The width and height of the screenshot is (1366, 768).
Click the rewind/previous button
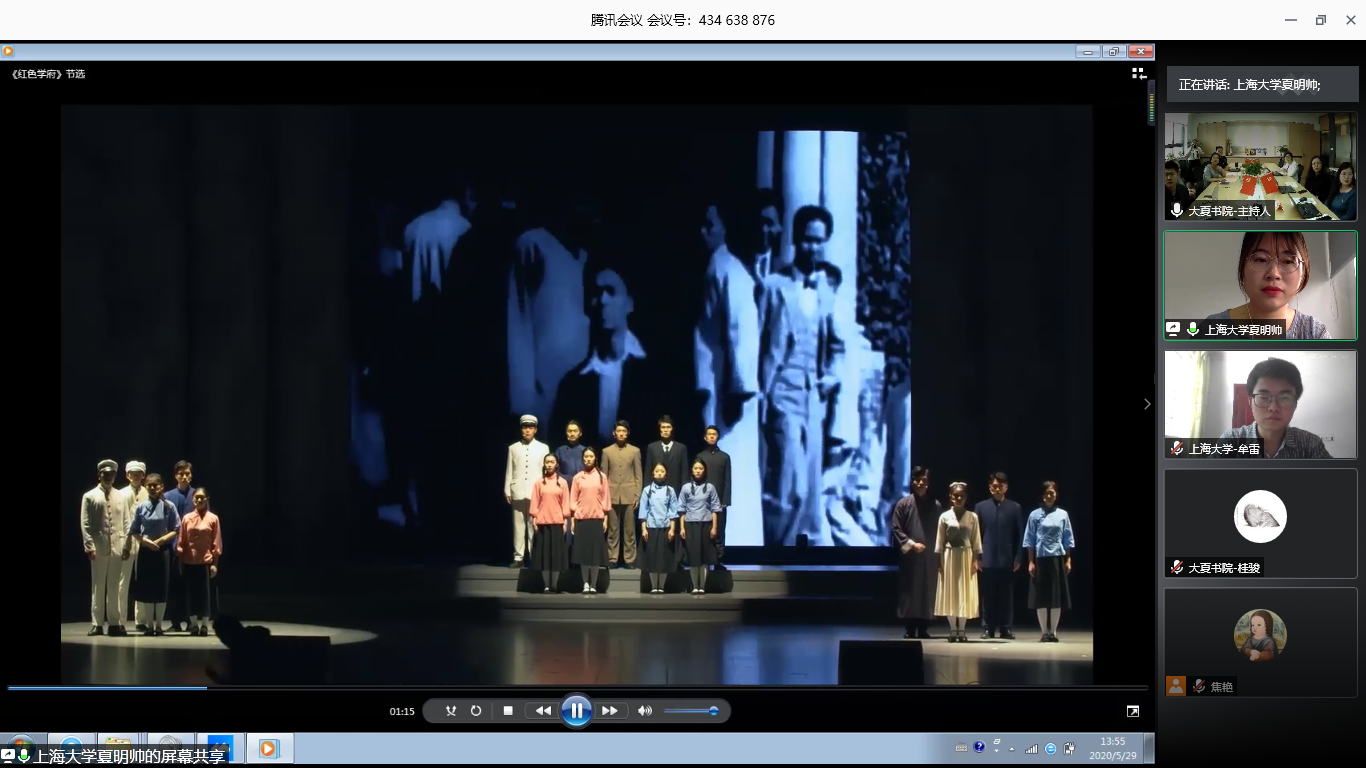[543, 711]
